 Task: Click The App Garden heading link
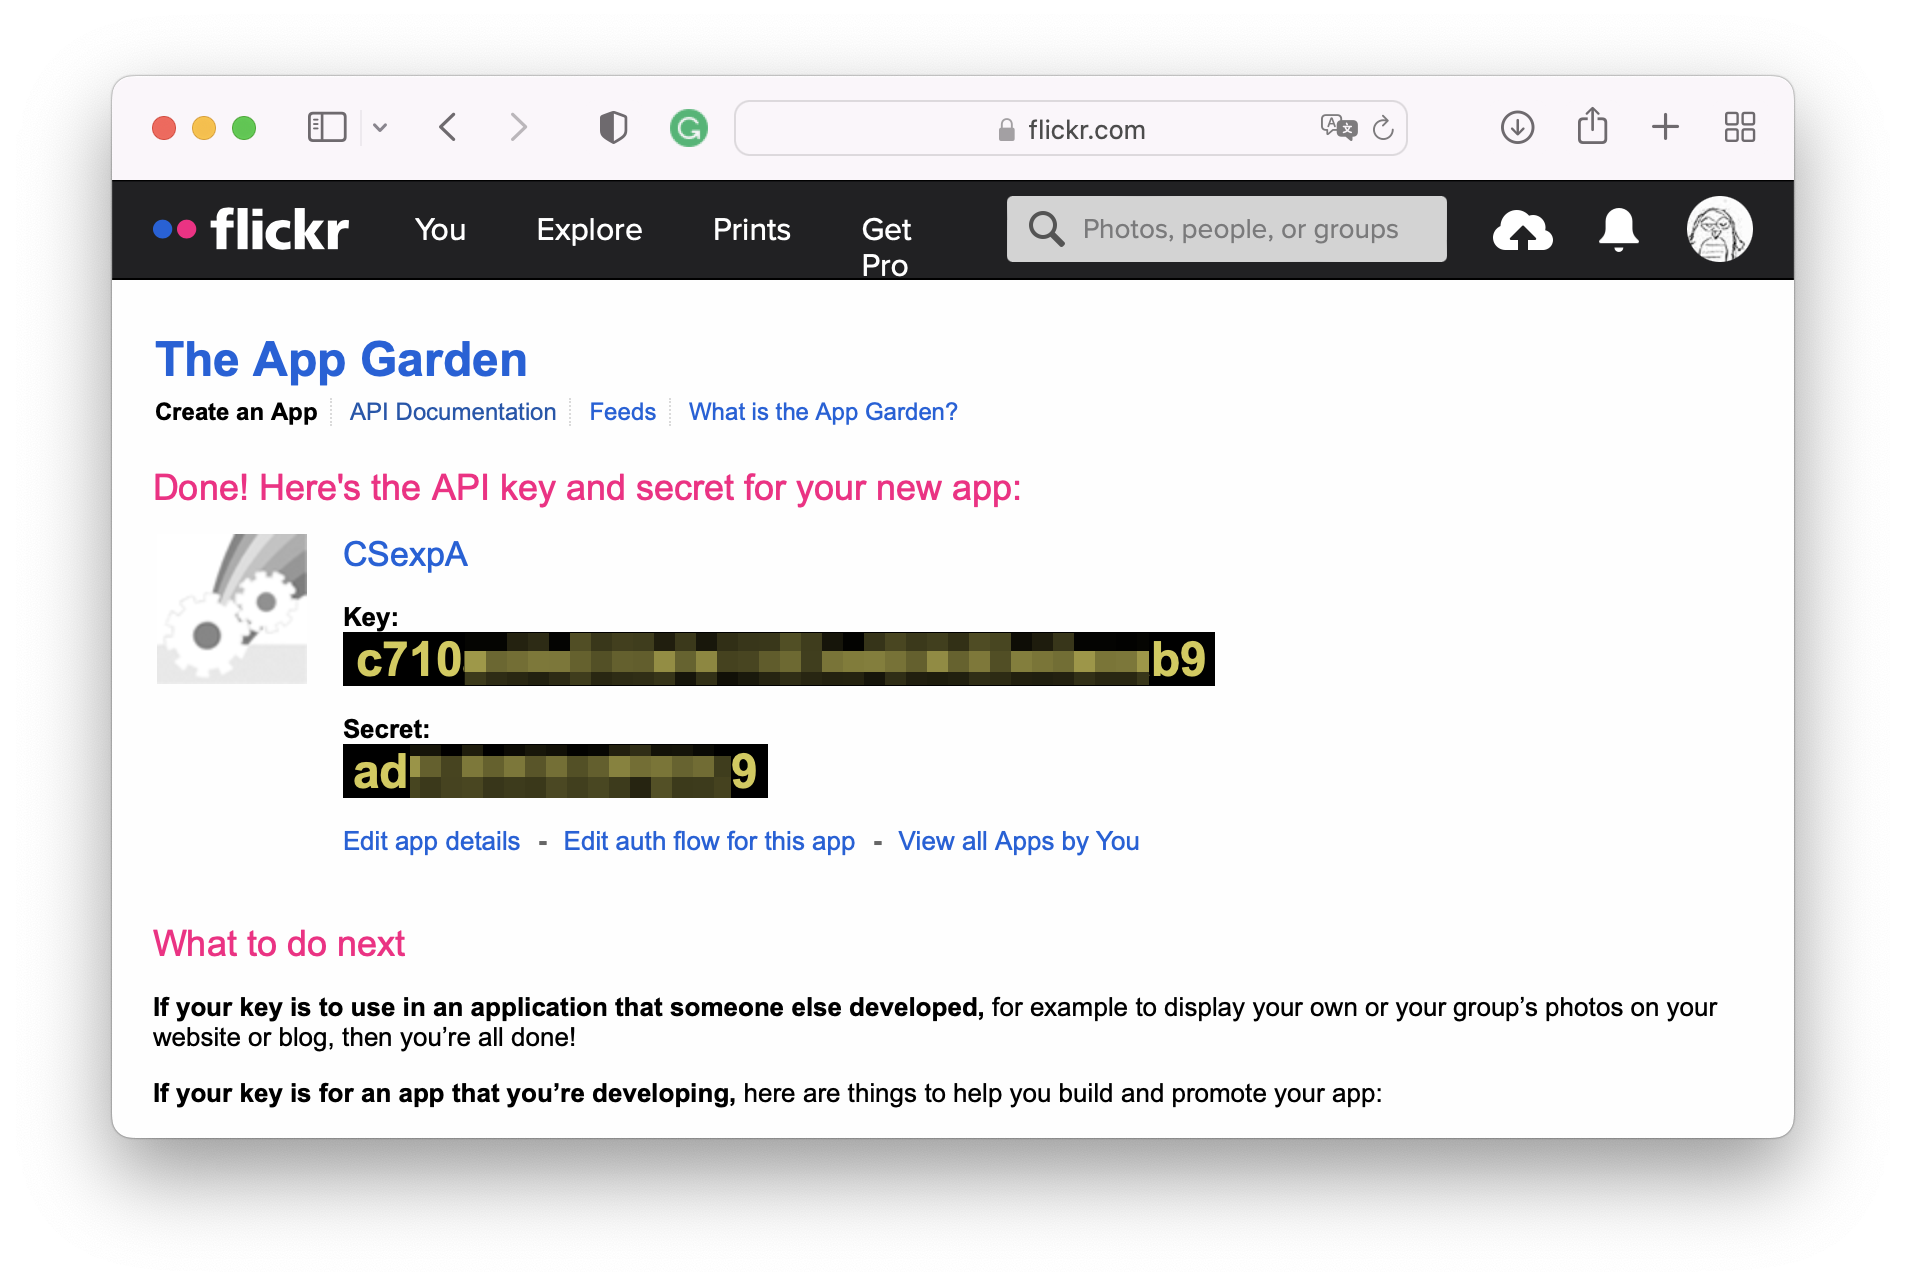coord(341,359)
